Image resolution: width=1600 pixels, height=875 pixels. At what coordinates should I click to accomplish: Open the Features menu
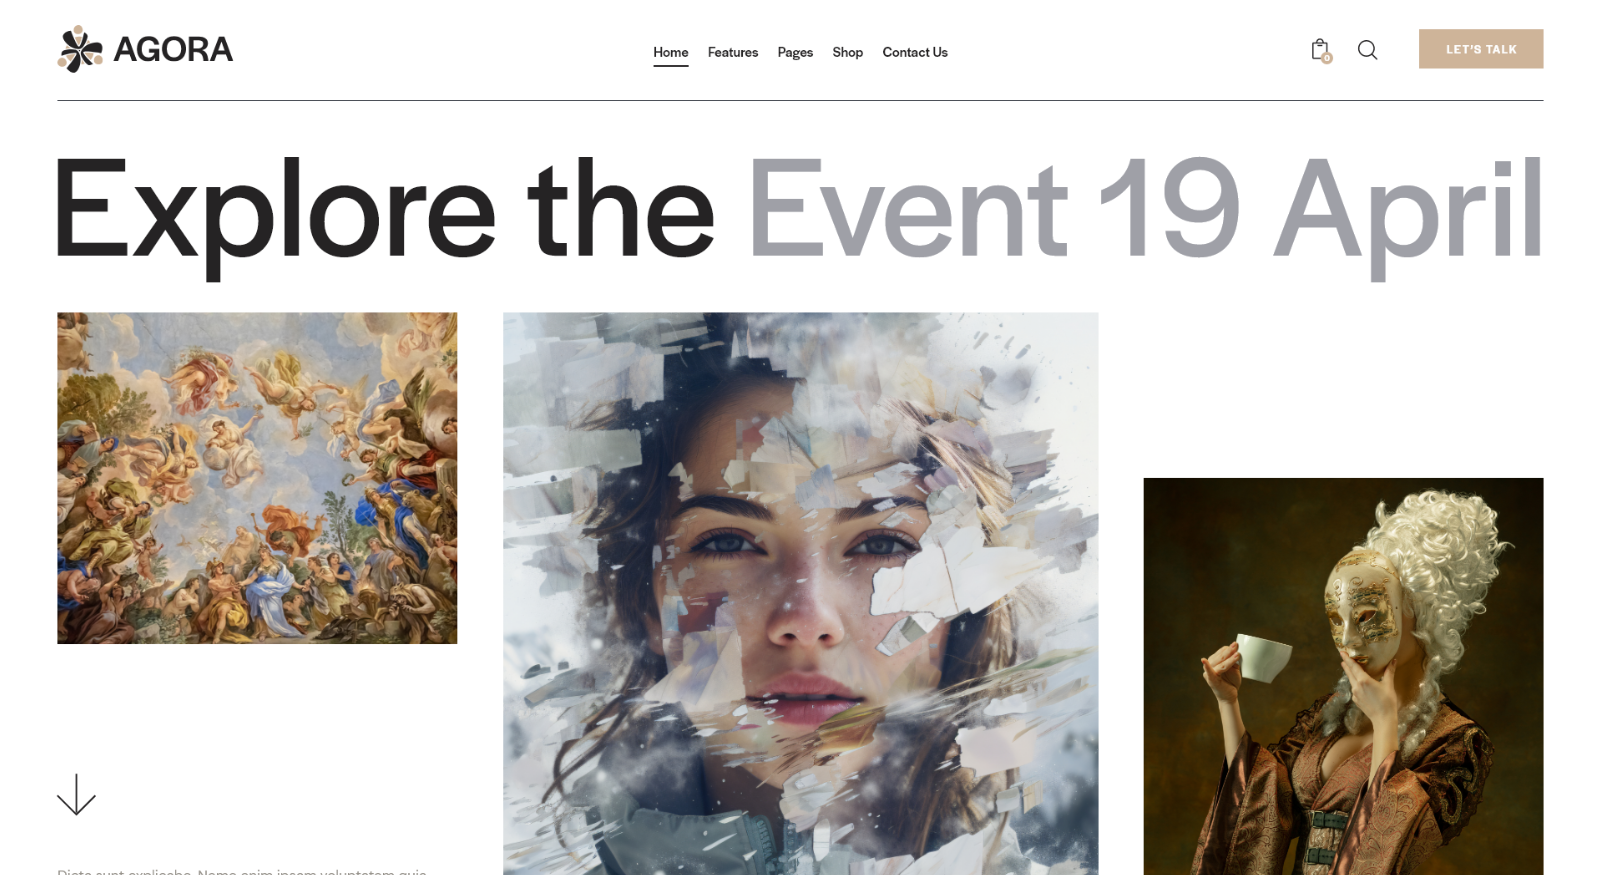pyautogui.click(x=733, y=52)
